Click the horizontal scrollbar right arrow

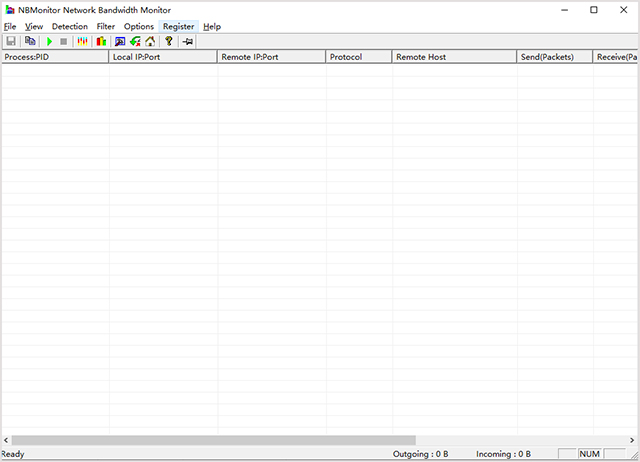coord(633,440)
